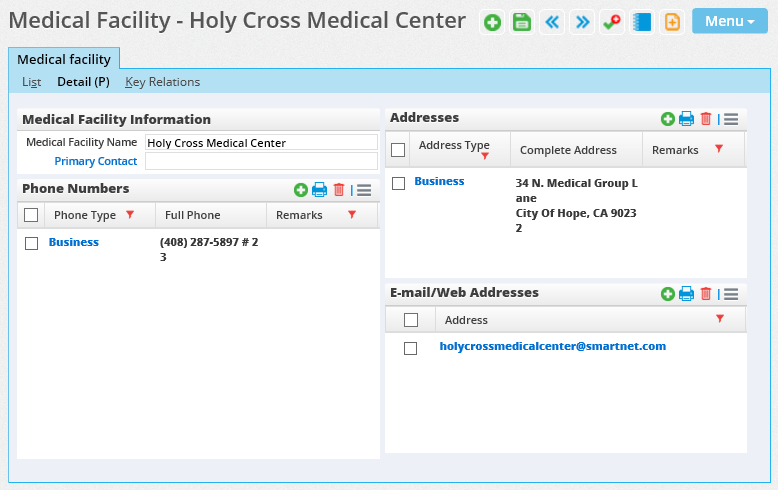Check the Business phone row checkbox
Viewport: 778px width, 490px height.
(32, 244)
